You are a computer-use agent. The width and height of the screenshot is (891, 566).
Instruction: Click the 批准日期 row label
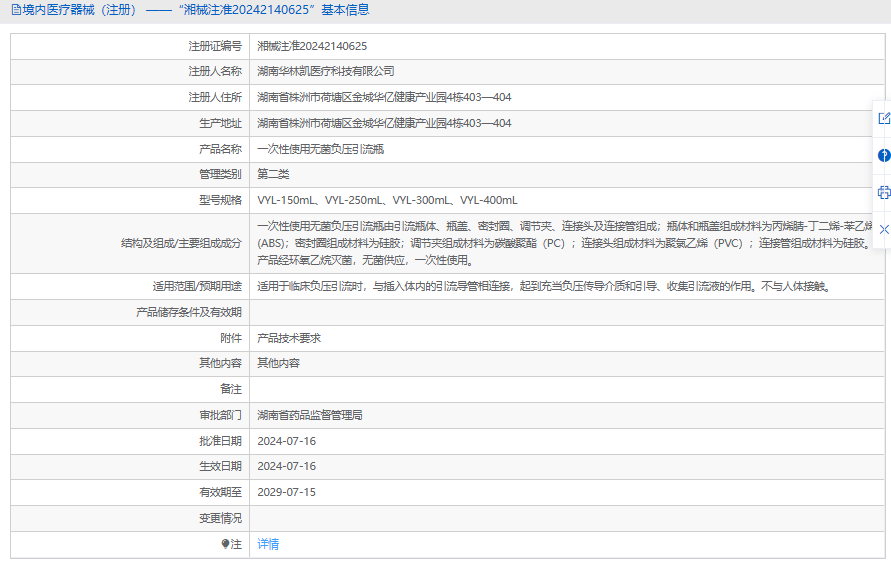click(x=220, y=441)
